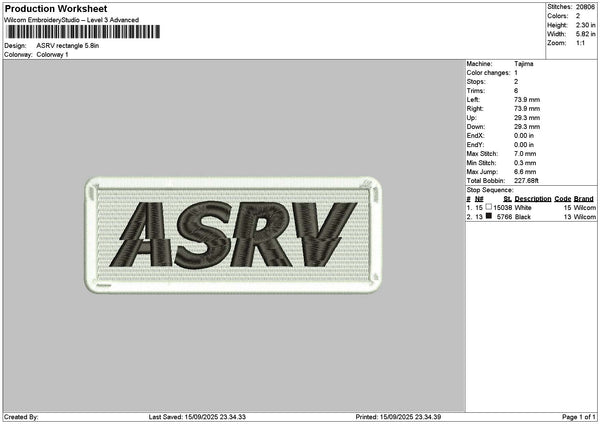The image size is (600, 424).
Task: Click the barcode under the worksheet title
Action: pos(83,32)
